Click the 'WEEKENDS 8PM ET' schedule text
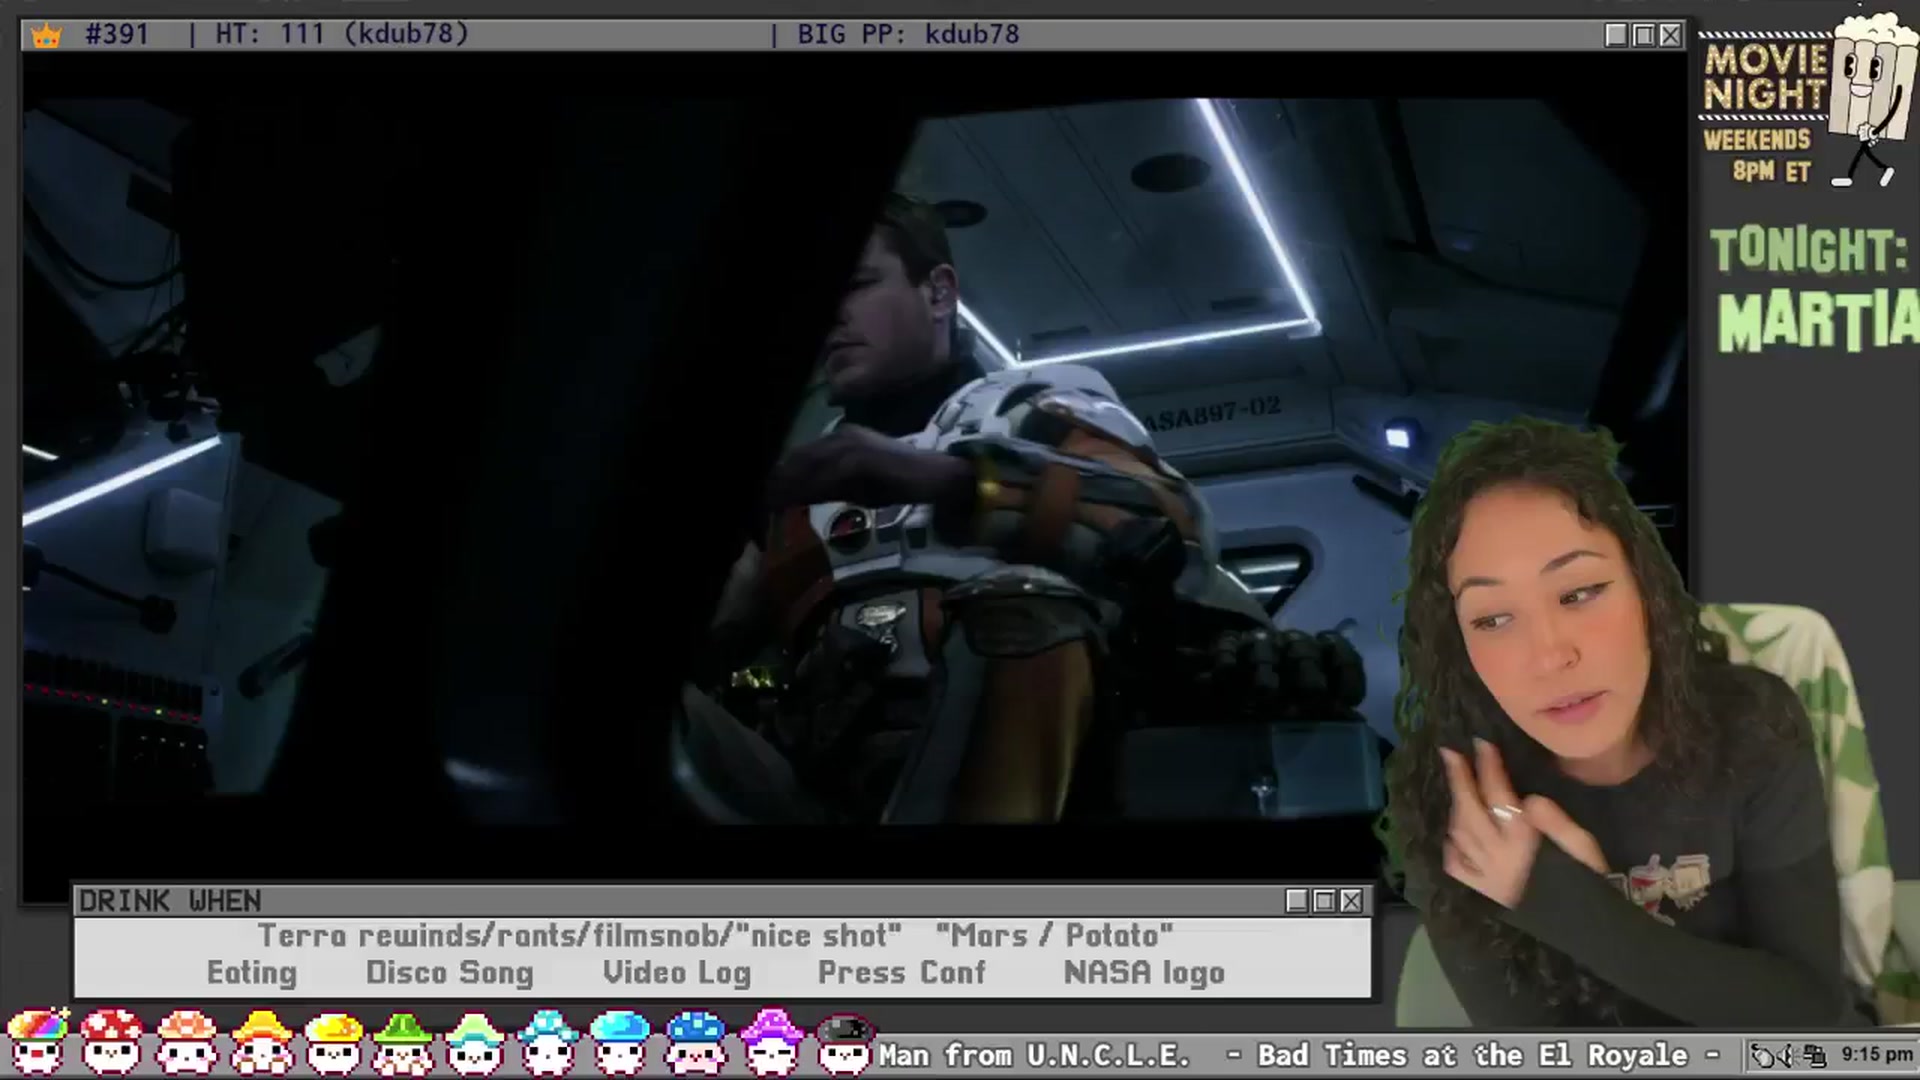 (1758, 155)
